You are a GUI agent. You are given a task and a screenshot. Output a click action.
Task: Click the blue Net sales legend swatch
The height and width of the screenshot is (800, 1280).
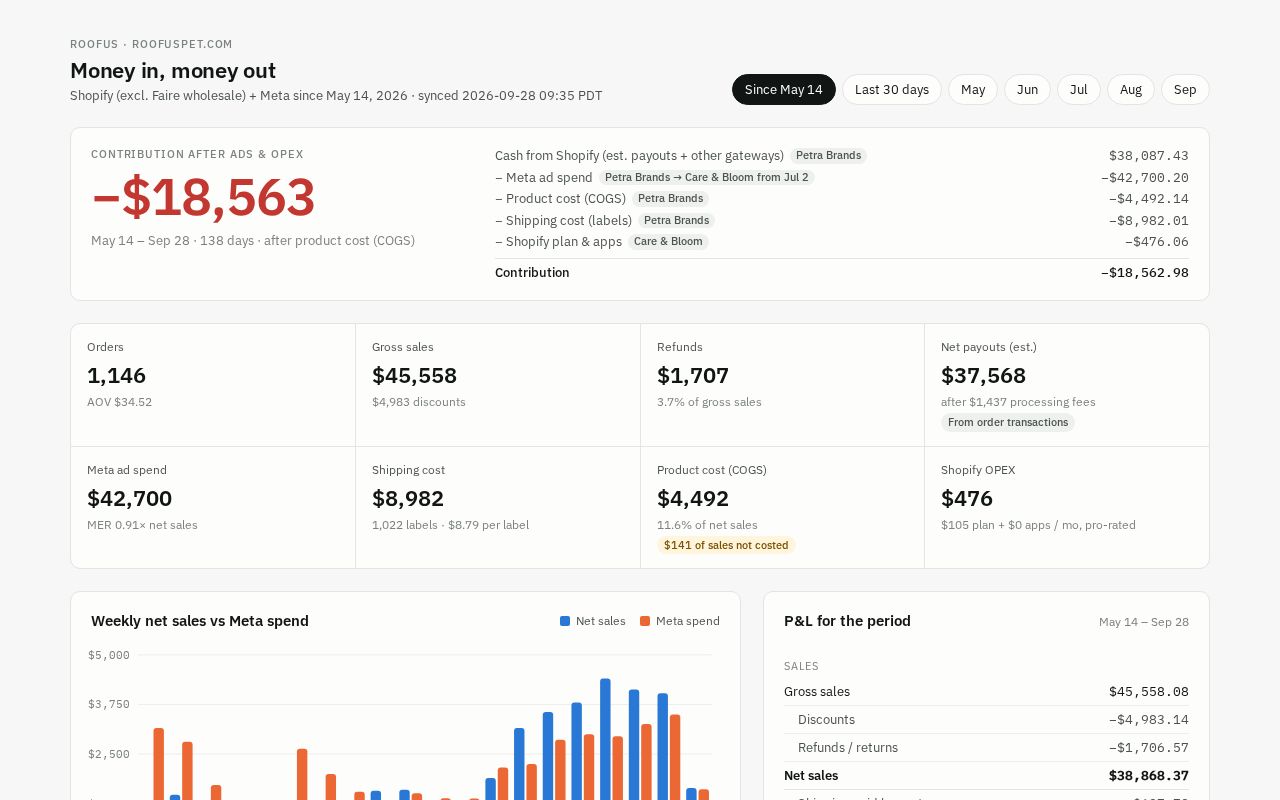pyautogui.click(x=565, y=621)
